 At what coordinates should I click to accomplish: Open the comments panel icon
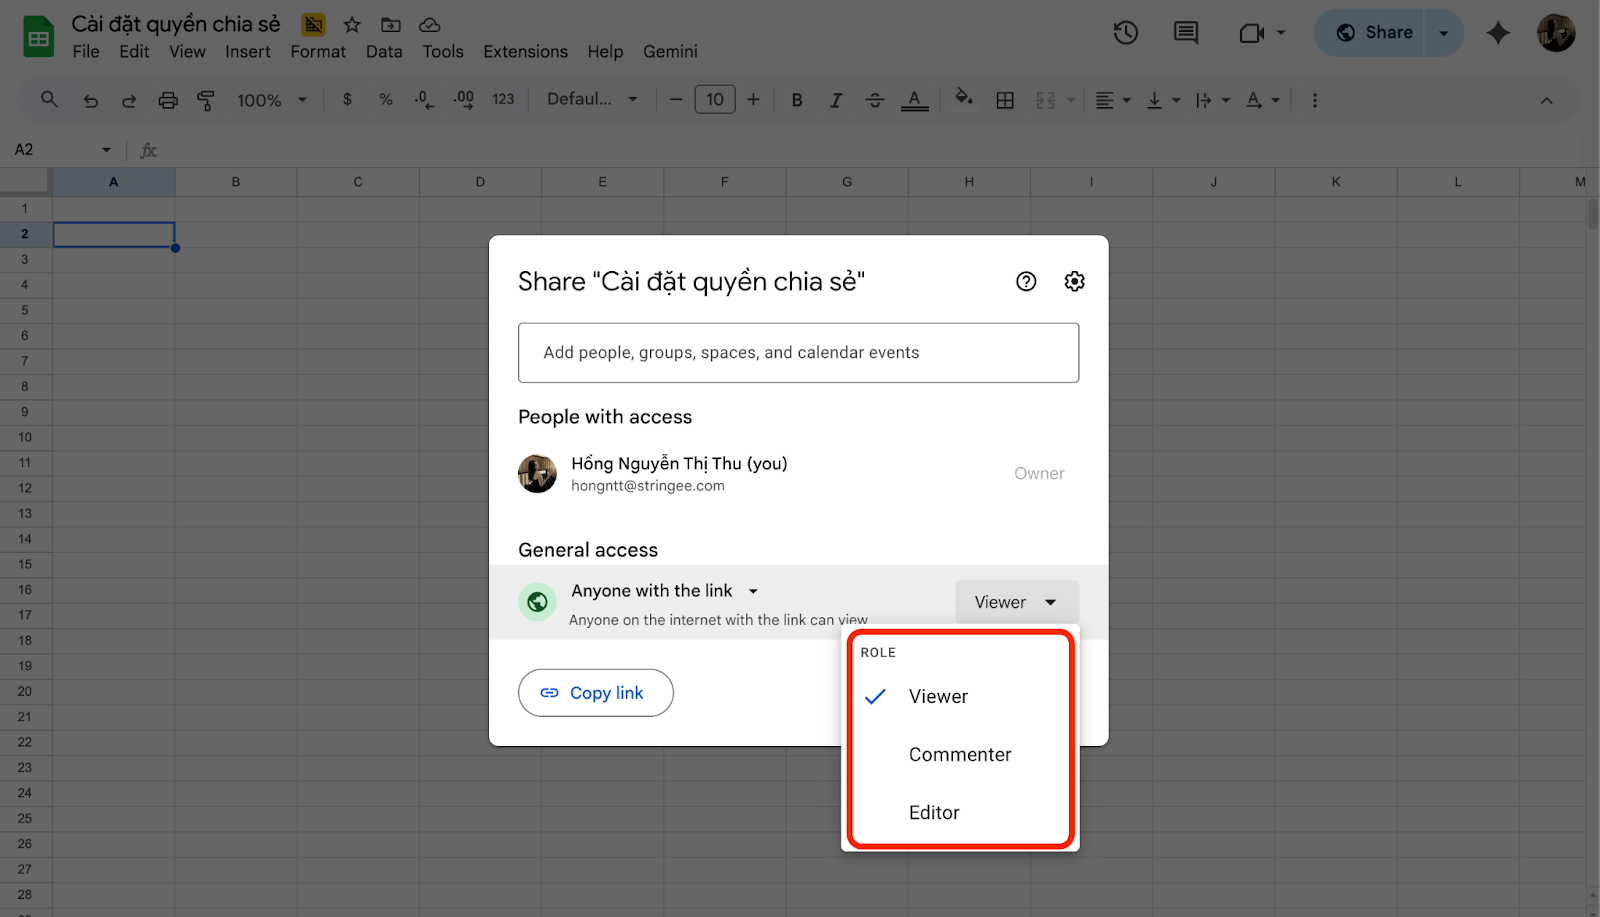pos(1186,33)
